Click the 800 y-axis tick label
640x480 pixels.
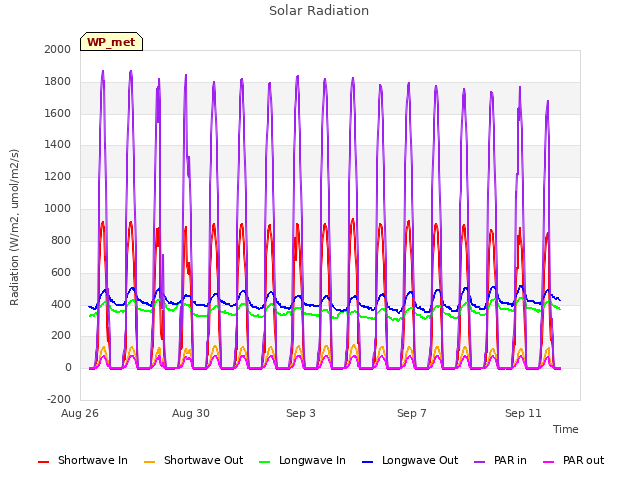coord(61,240)
